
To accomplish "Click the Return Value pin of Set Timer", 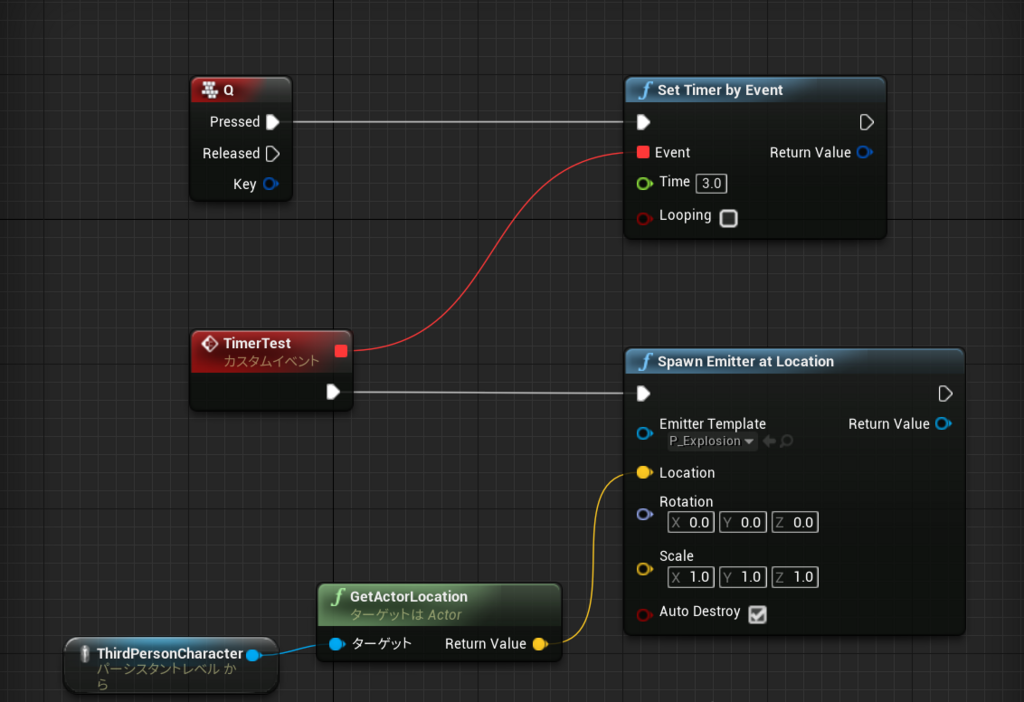I will [x=865, y=152].
